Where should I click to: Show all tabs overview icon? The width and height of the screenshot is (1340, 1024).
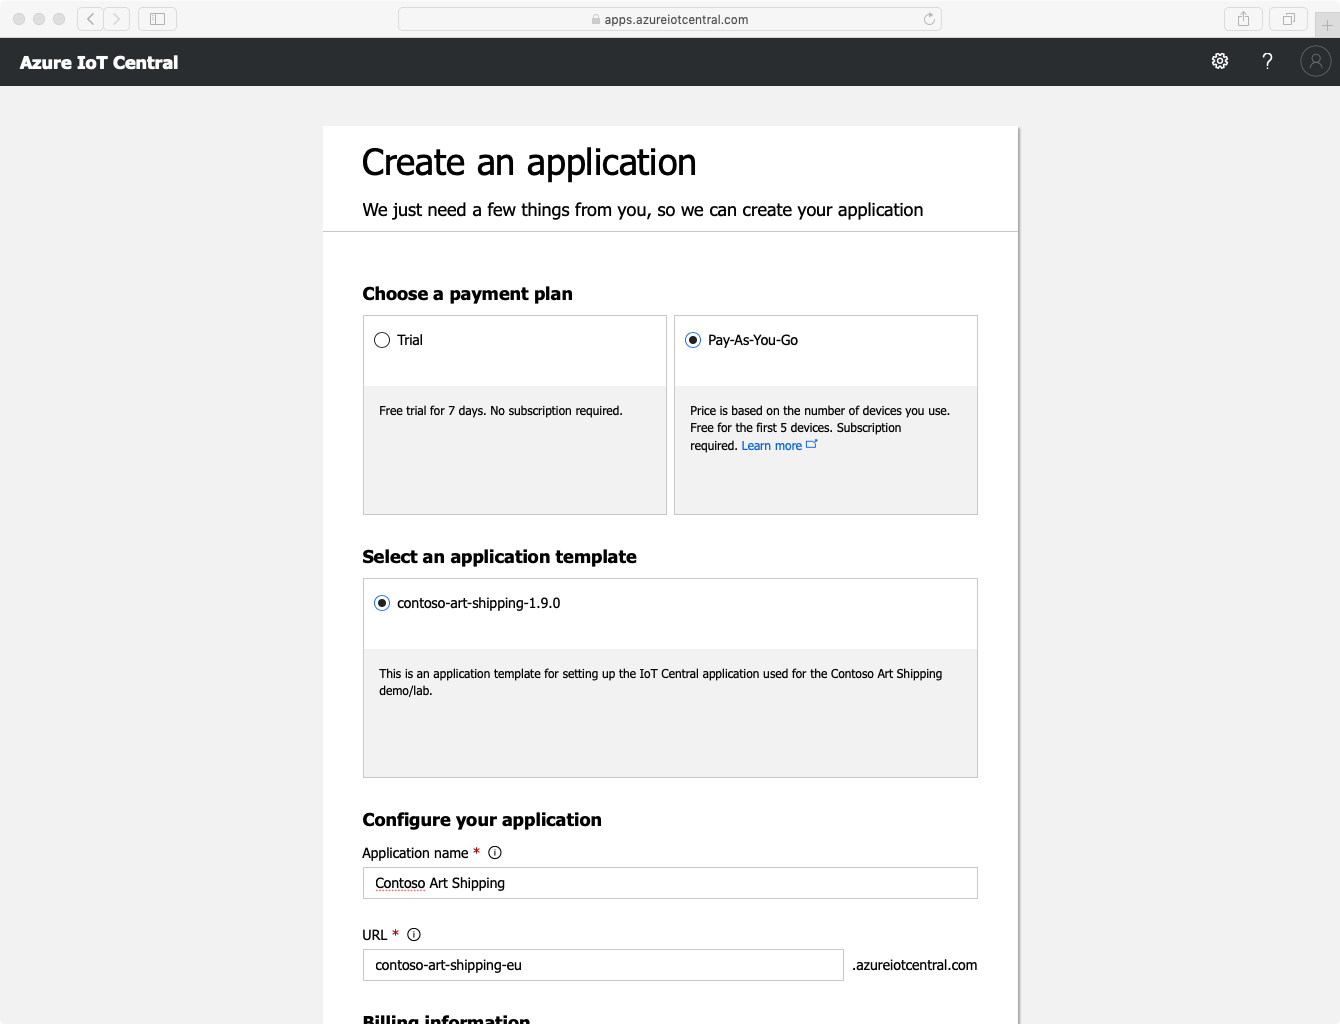[1289, 19]
